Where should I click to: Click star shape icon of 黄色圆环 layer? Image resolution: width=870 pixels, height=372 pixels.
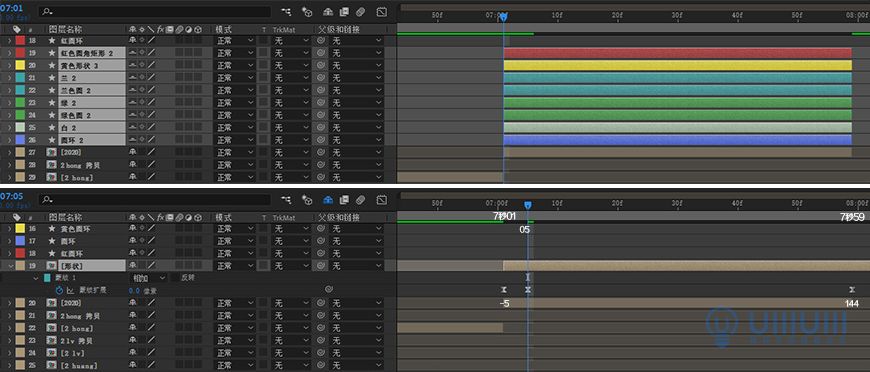52,229
